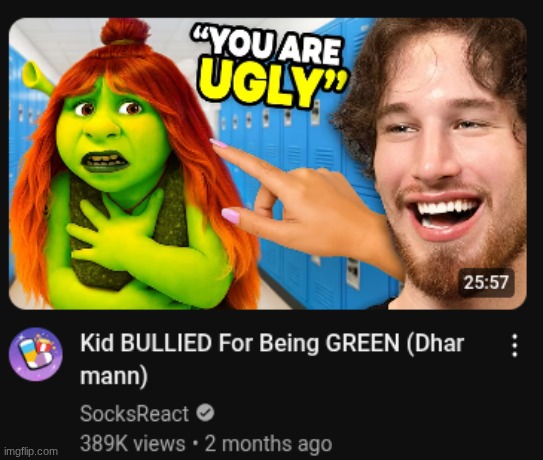The image size is (543, 460).
Task: Click the verified checkmark badge
Action: (x=205, y=413)
